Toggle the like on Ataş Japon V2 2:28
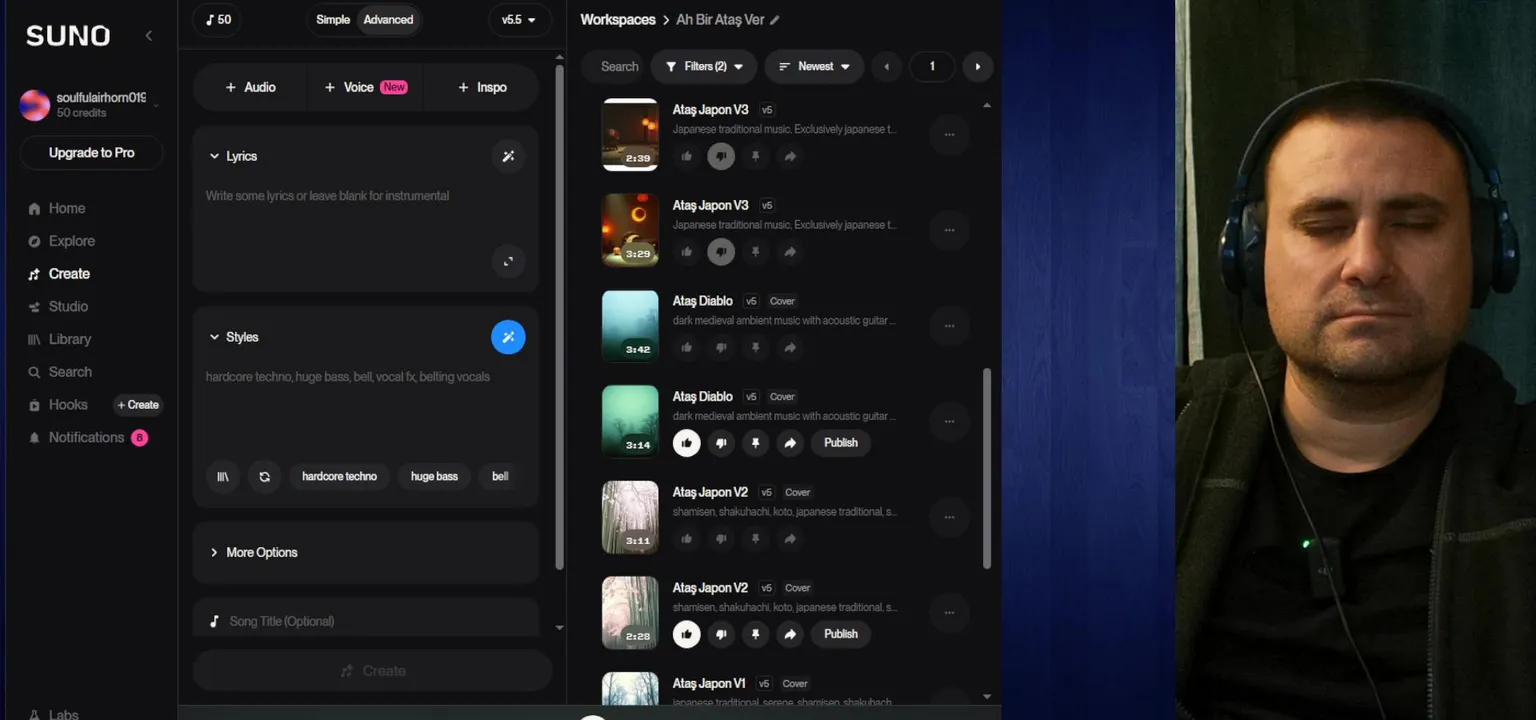Viewport: 1536px width, 720px height. [686, 634]
